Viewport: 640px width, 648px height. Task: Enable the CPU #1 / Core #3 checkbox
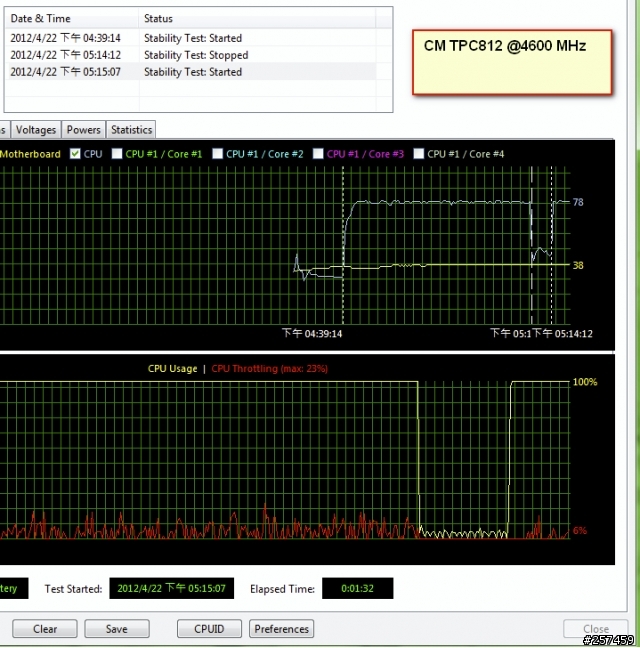coord(318,154)
